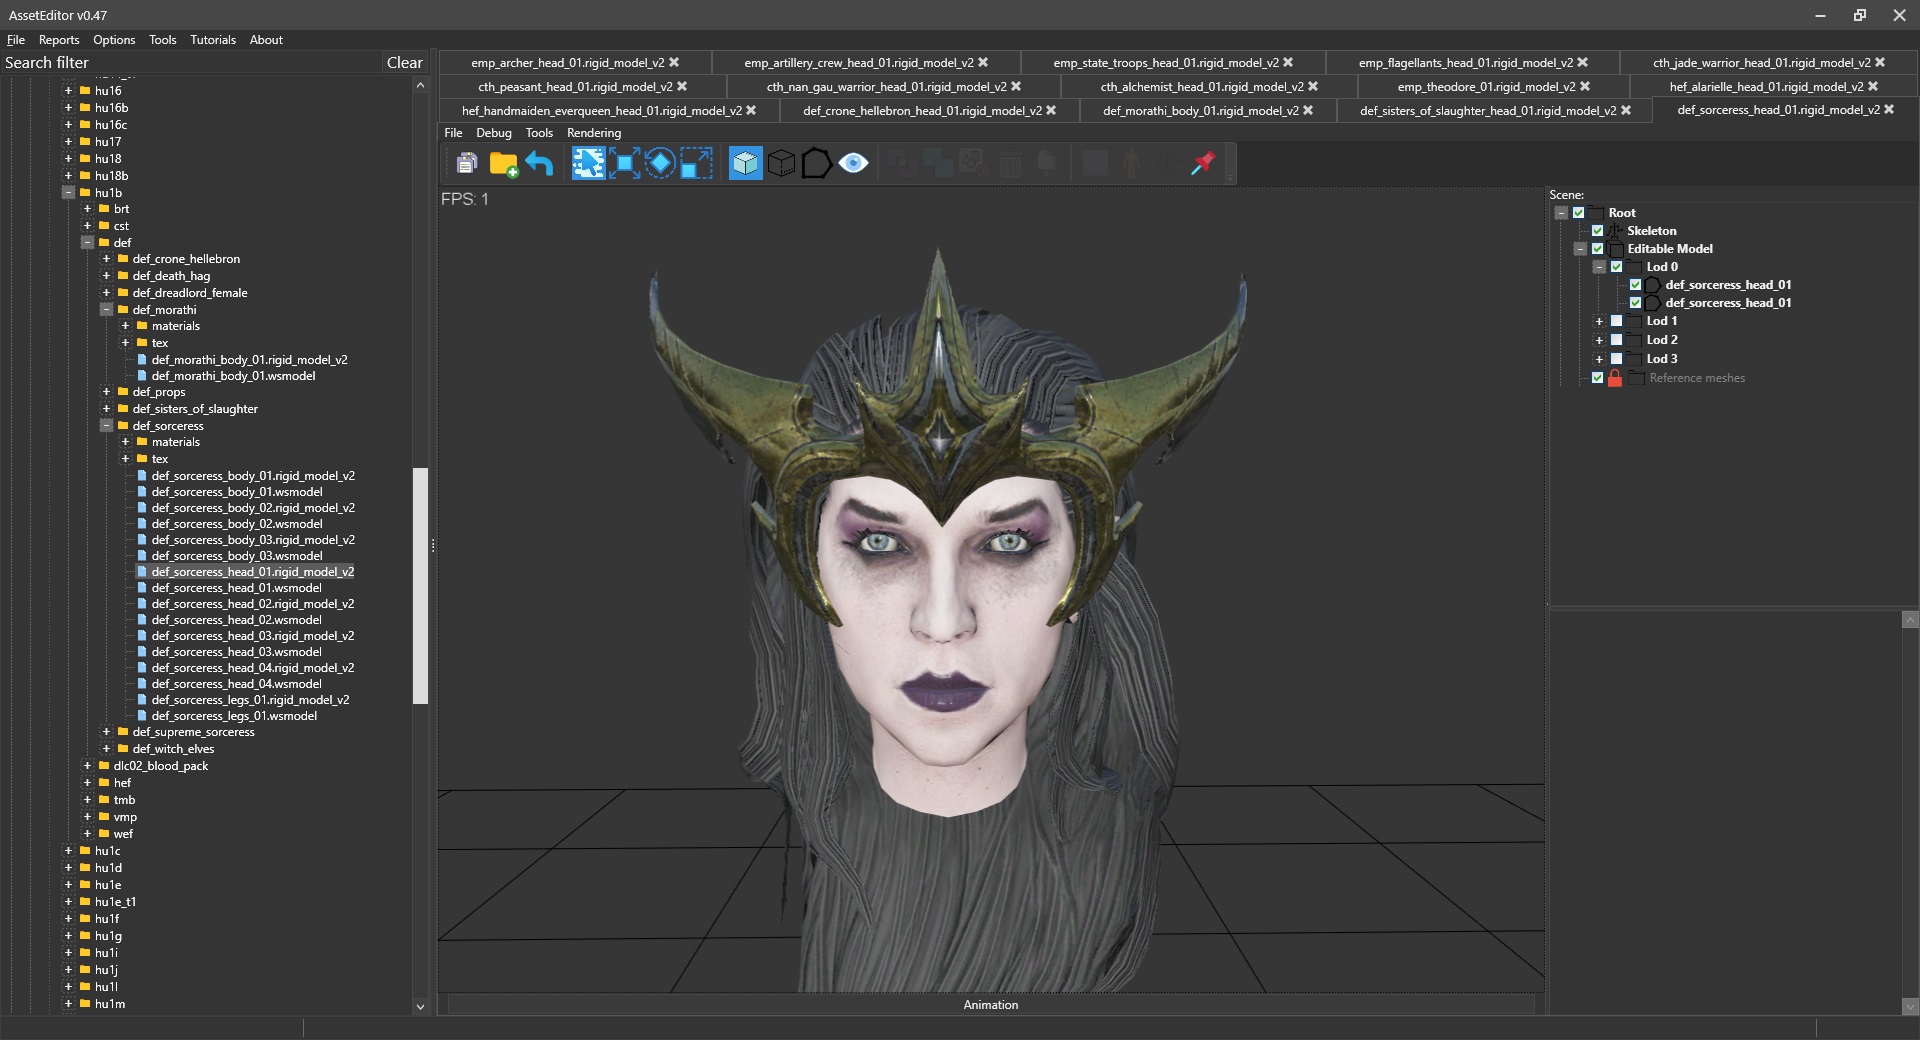Switch to the emp_theodore_01.rigid_model_v2 tab
The width and height of the screenshot is (1920, 1040).
1485,87
